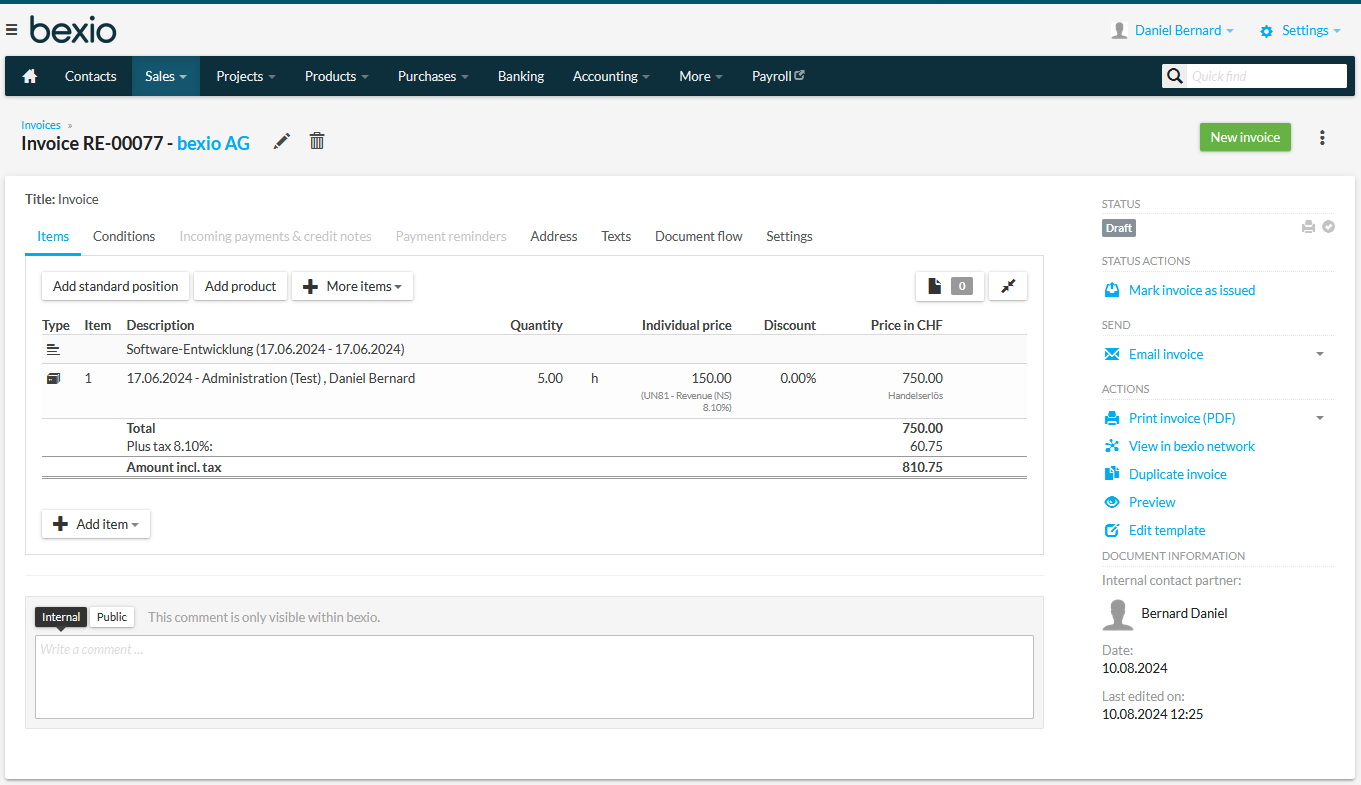The image size is (1361, 785).
Task: Click the 810.75 amount incl. tax value
Action: click(x=922, y=467)
